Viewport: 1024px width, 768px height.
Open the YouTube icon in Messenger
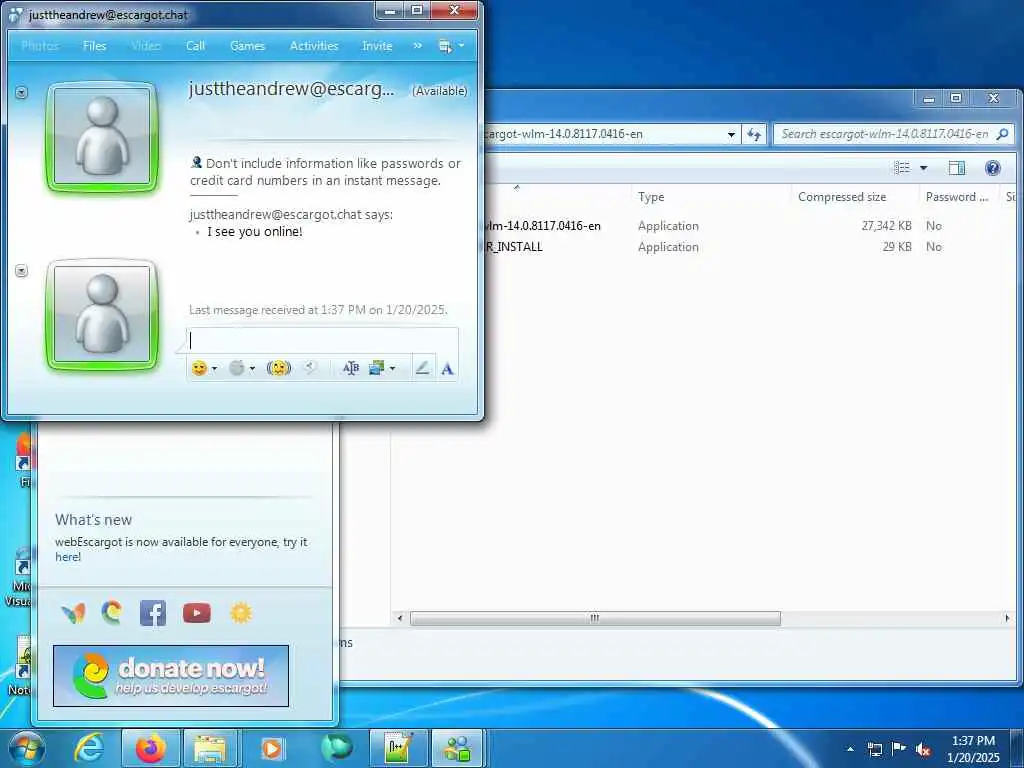197,613
